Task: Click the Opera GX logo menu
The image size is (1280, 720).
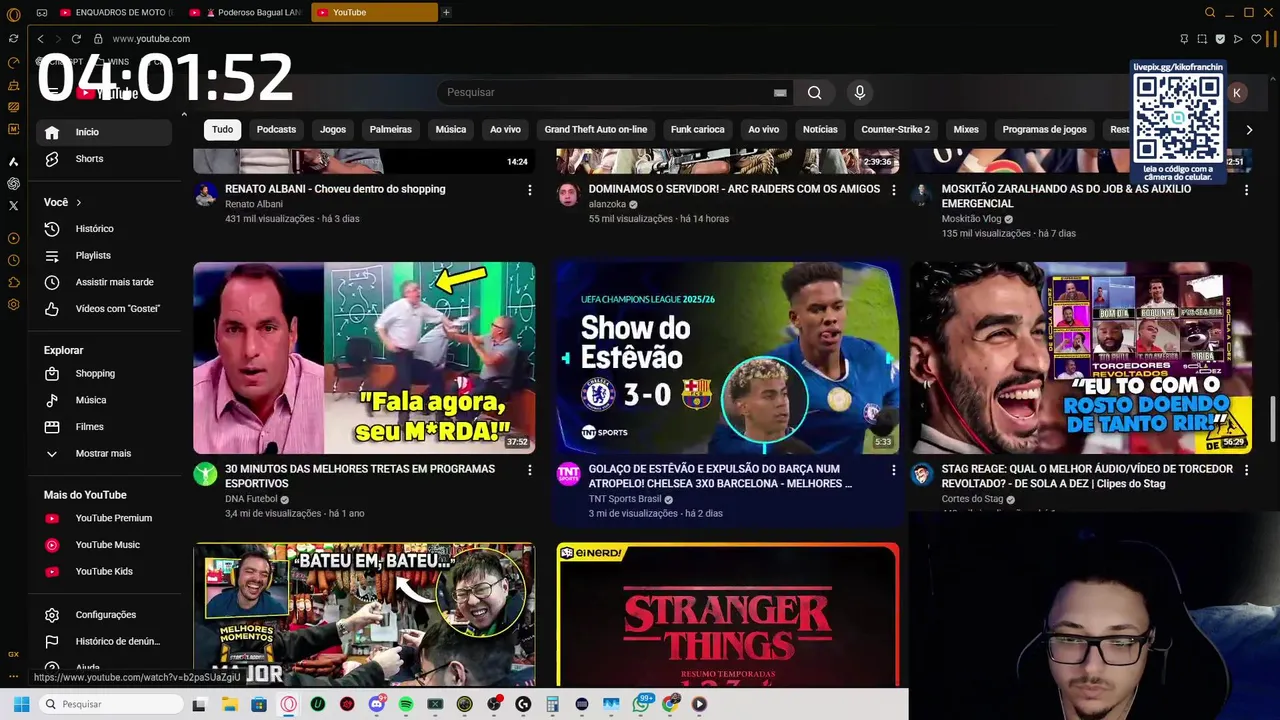Action: tap(13, 14)
